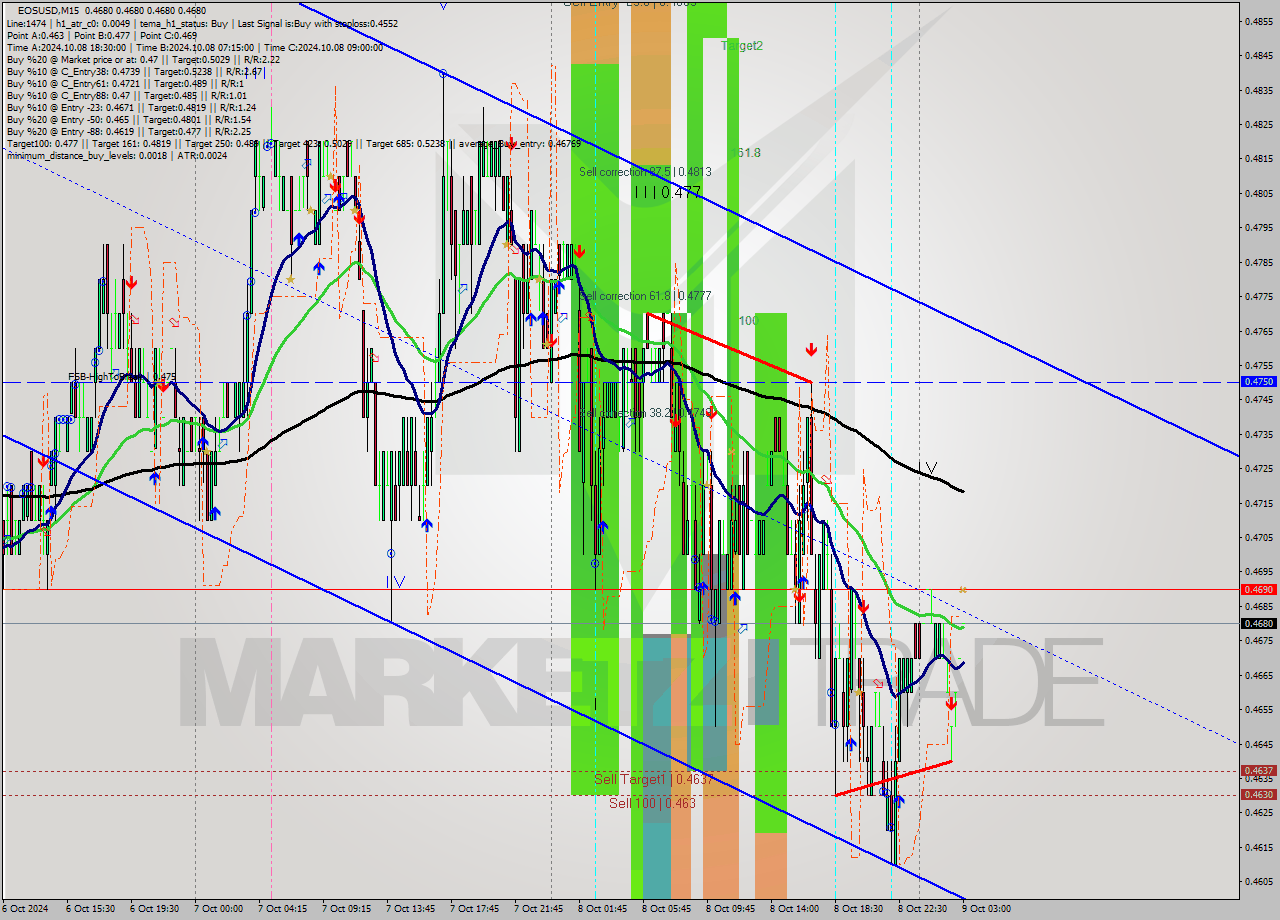Click the Sell correction 87.5 | 0.4813 label
The height and width of the screenshot is (920, 1280).
pyautogui.click(x=645, y=172)
